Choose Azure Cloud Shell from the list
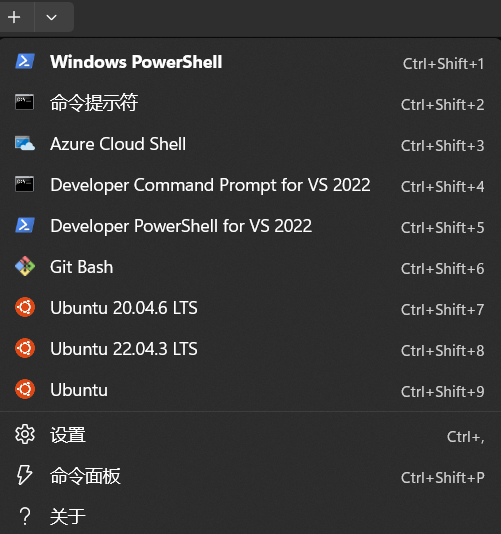The width and height of the screenshot is (501, 534). point(250,144)
